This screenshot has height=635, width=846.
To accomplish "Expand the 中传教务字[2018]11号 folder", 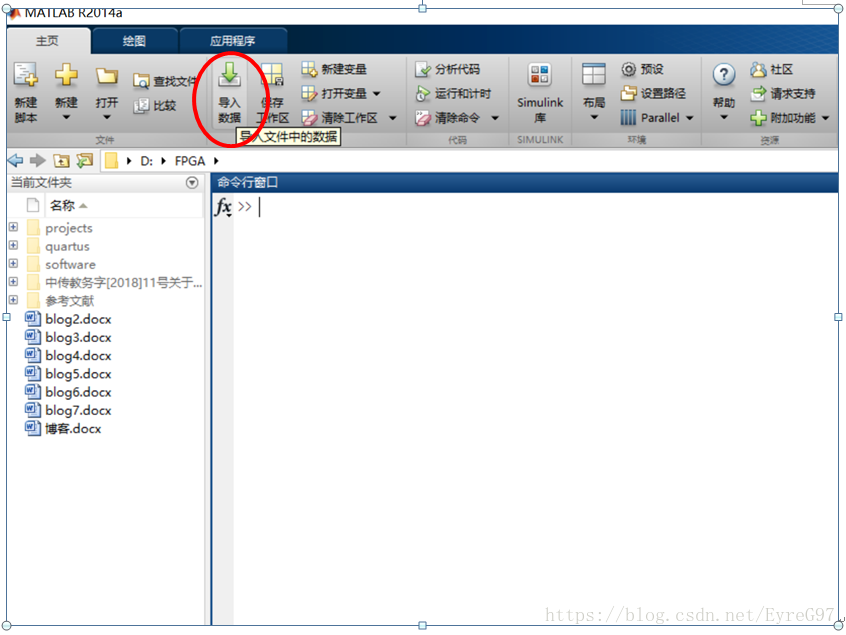I will tap(13, 282).
